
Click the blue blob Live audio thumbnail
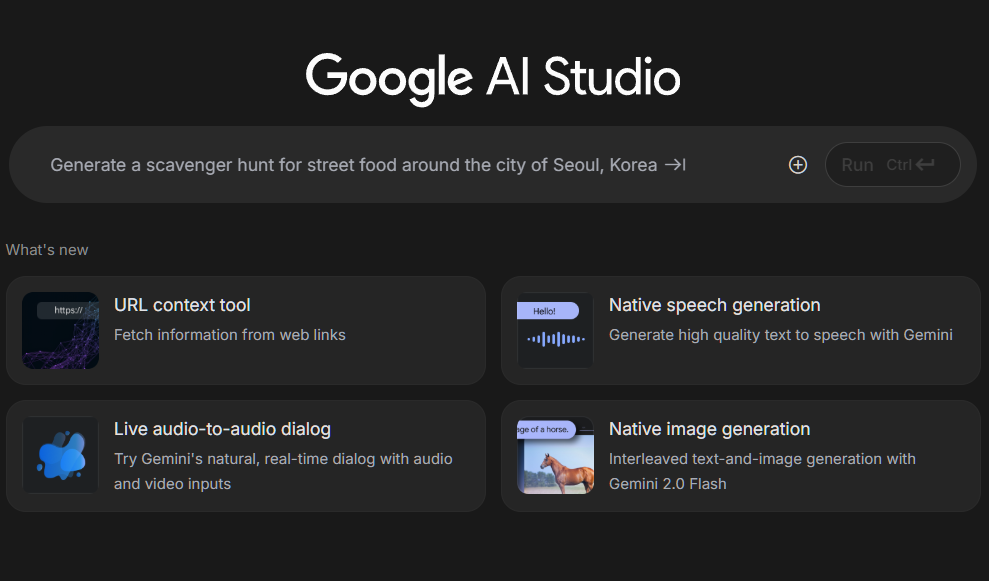[61, 455]
